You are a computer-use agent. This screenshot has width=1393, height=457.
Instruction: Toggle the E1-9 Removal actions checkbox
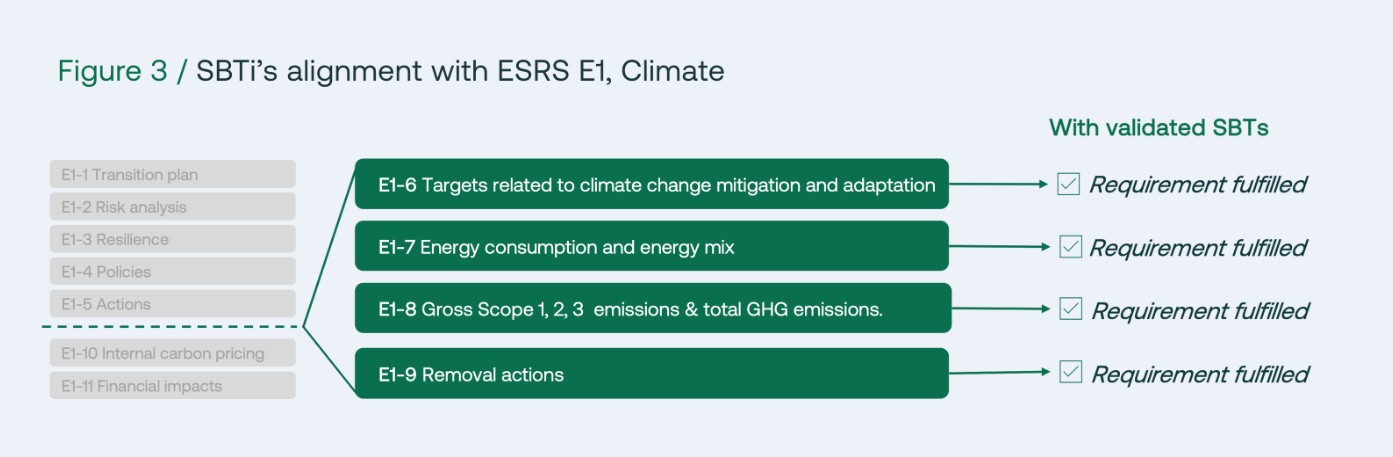click(1071, 372)
